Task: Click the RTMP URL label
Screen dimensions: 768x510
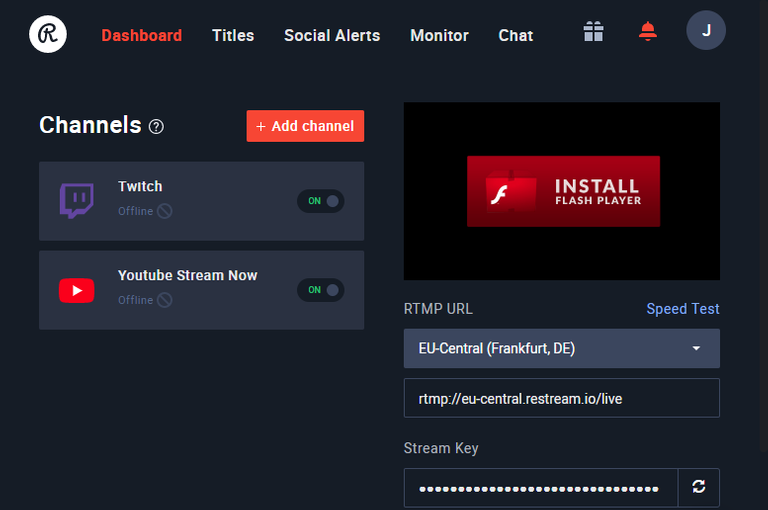Action: pyautogui.click(x=438, y=309)
